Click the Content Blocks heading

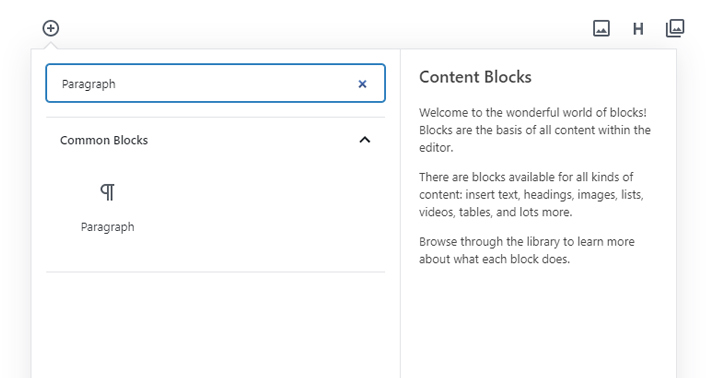[x=475, y=77]
